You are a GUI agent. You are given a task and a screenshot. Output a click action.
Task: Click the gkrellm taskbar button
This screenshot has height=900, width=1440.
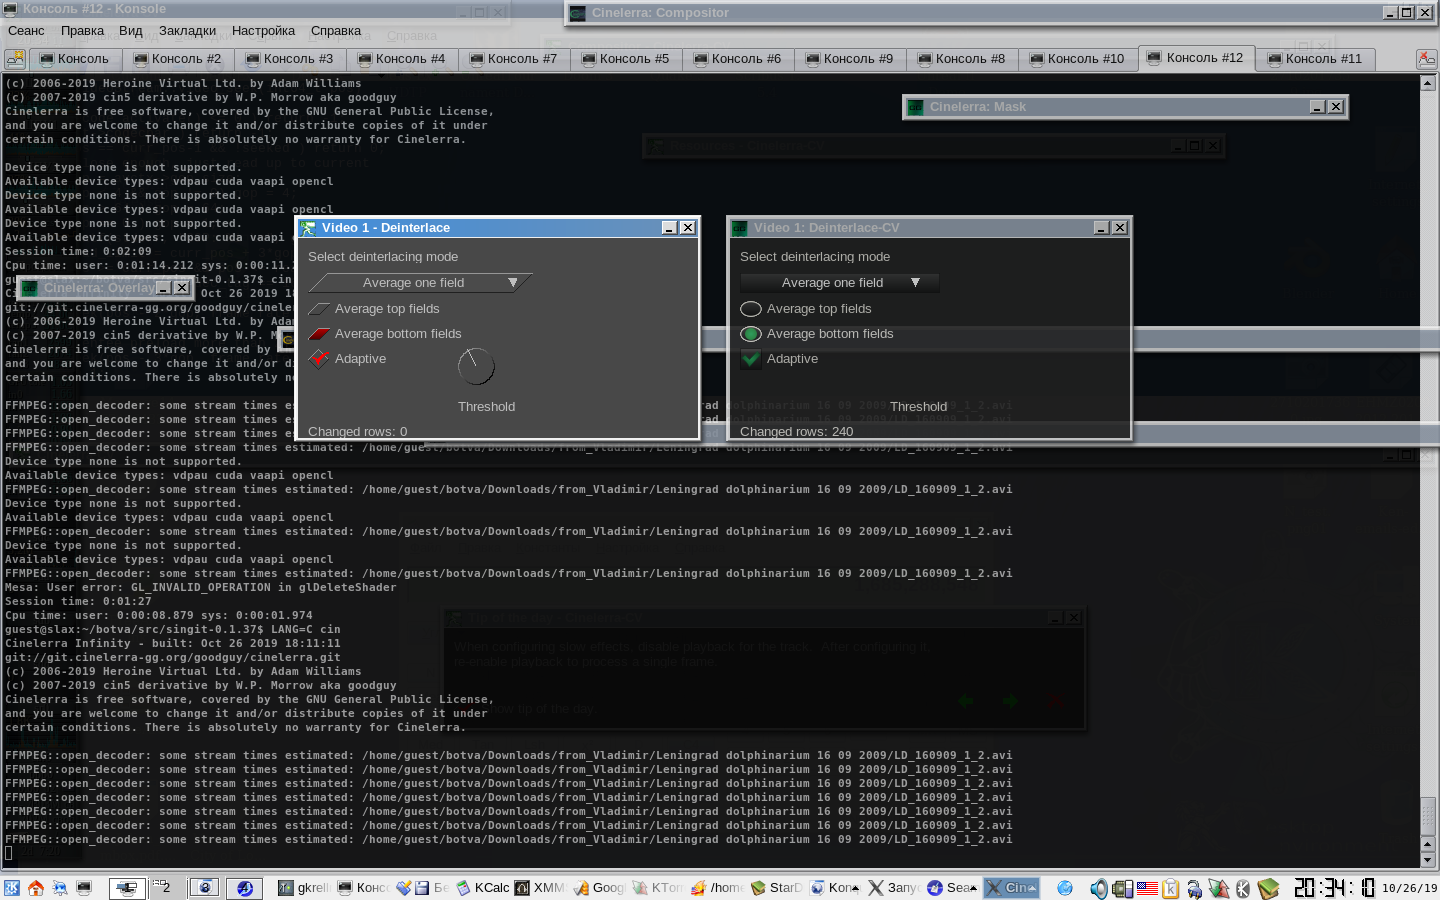[x=304, y=888]
